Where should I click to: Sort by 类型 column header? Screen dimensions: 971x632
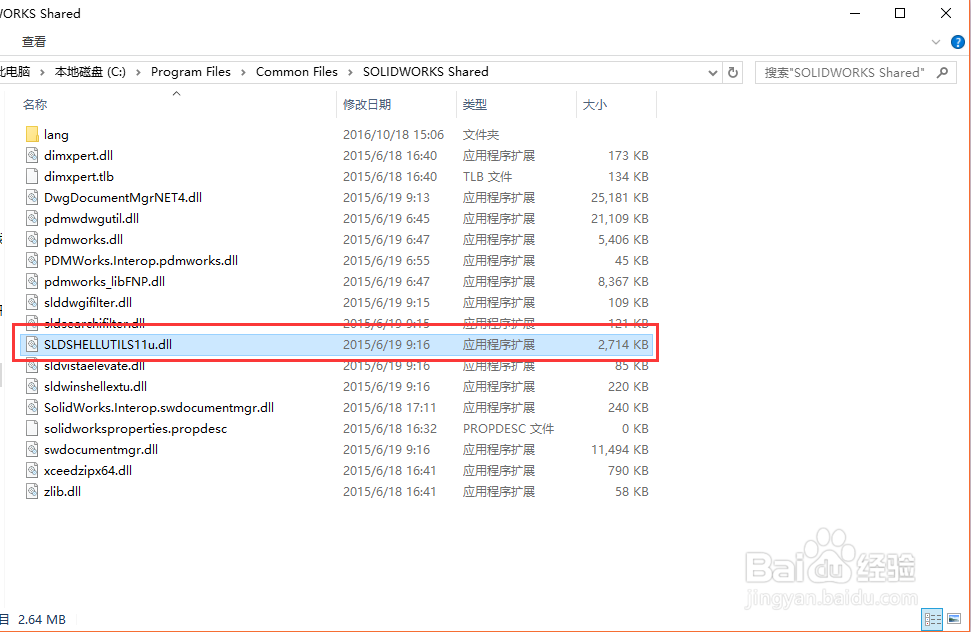(475, 105)
